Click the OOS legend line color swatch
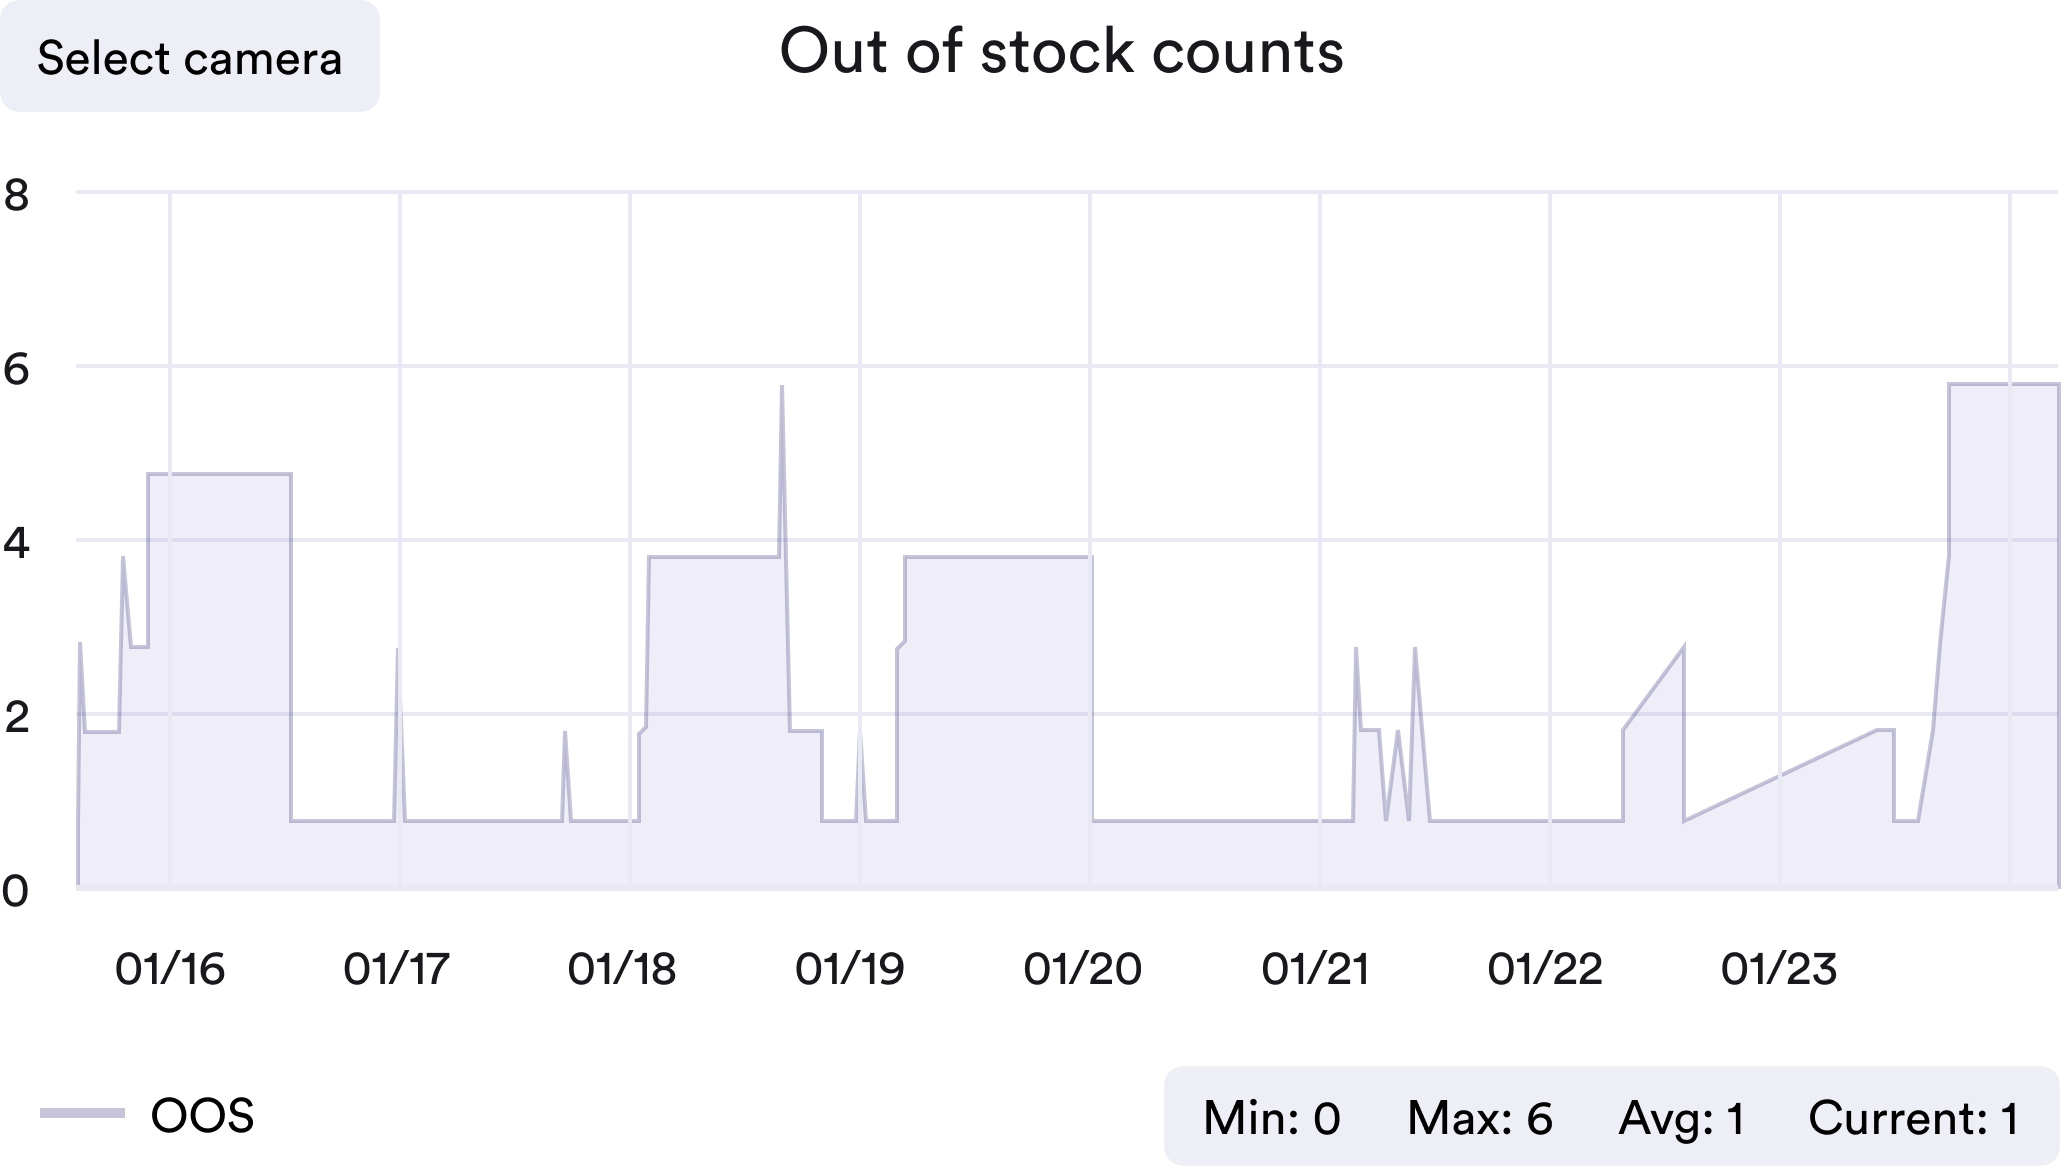The width and height of the screenshot is (2061, 1166). coord(82,1113)
